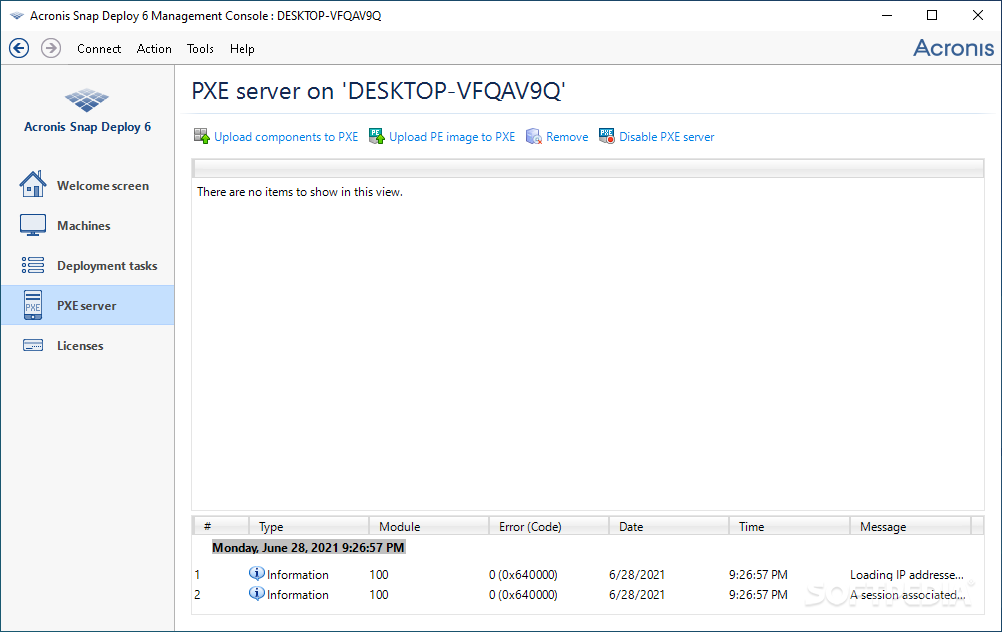Click log row number 2
The image size is (1002, 632).
point(197,594)
